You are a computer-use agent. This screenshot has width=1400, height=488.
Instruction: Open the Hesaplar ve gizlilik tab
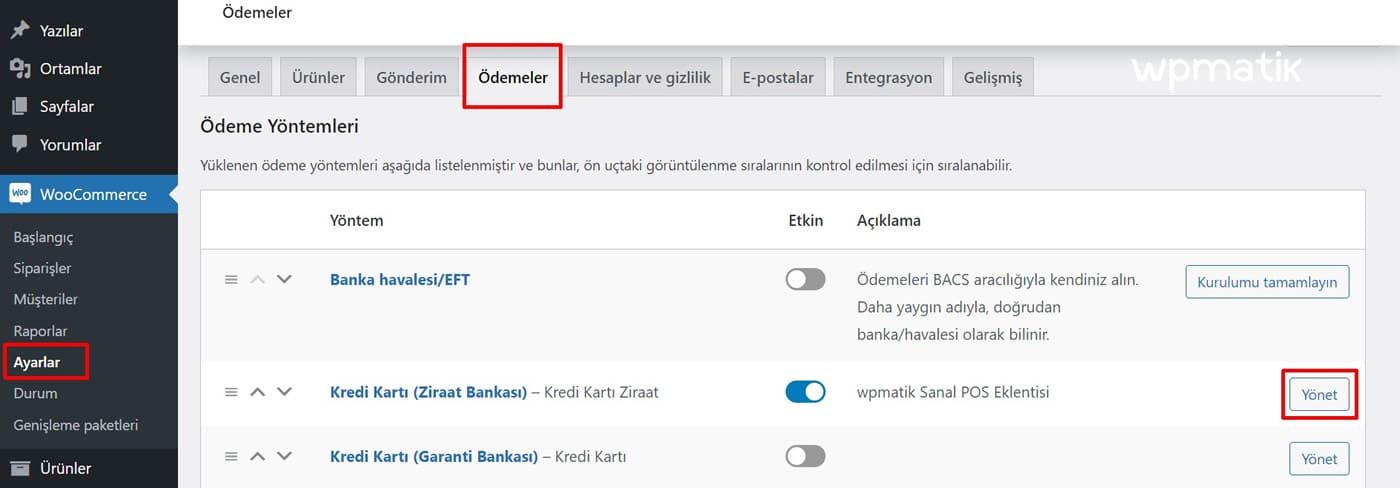[x=645, y=77]
